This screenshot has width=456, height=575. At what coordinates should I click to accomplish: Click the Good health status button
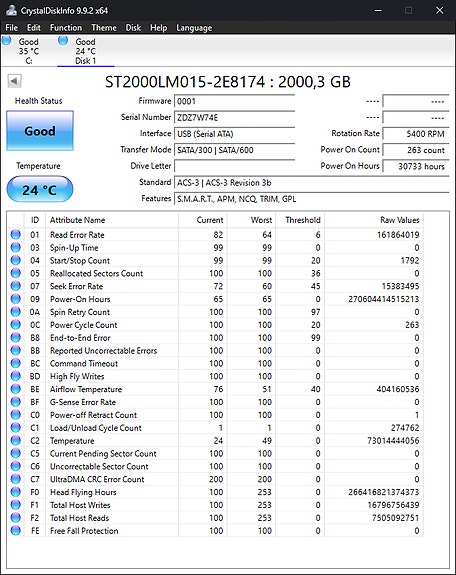40,131
